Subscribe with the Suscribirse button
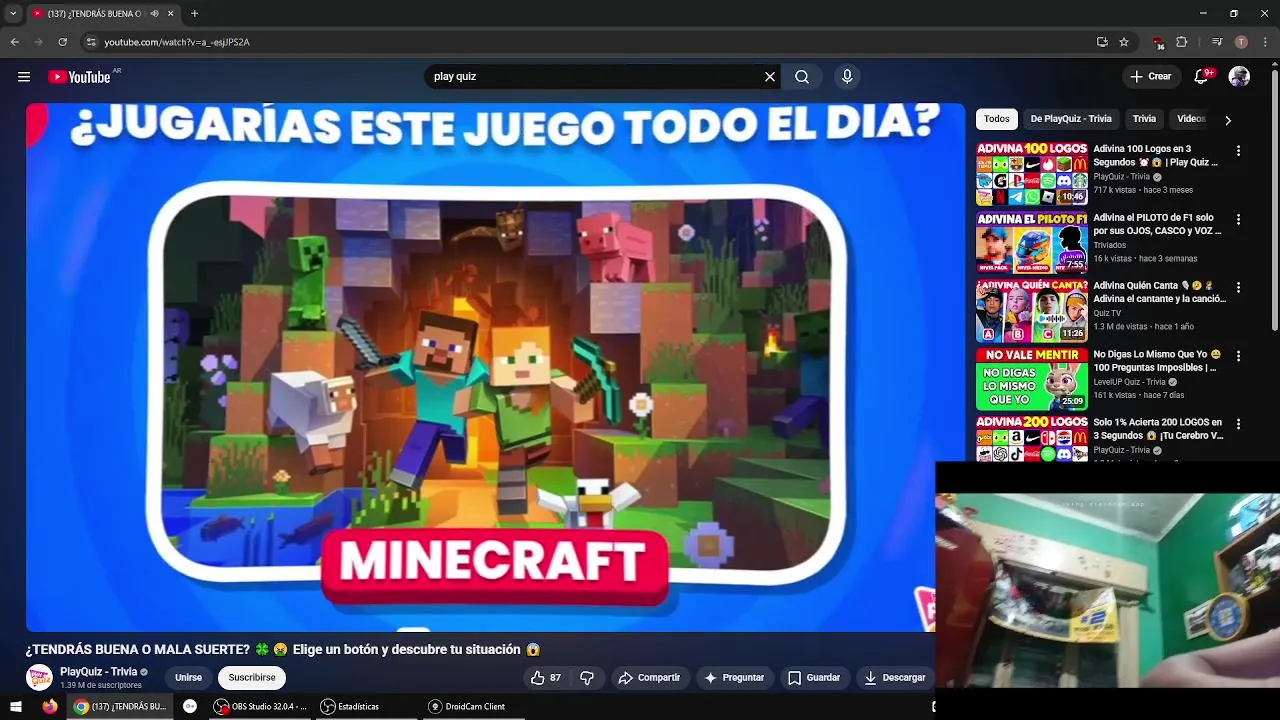This screenshot has width=1280, height=720. [252, 678]
